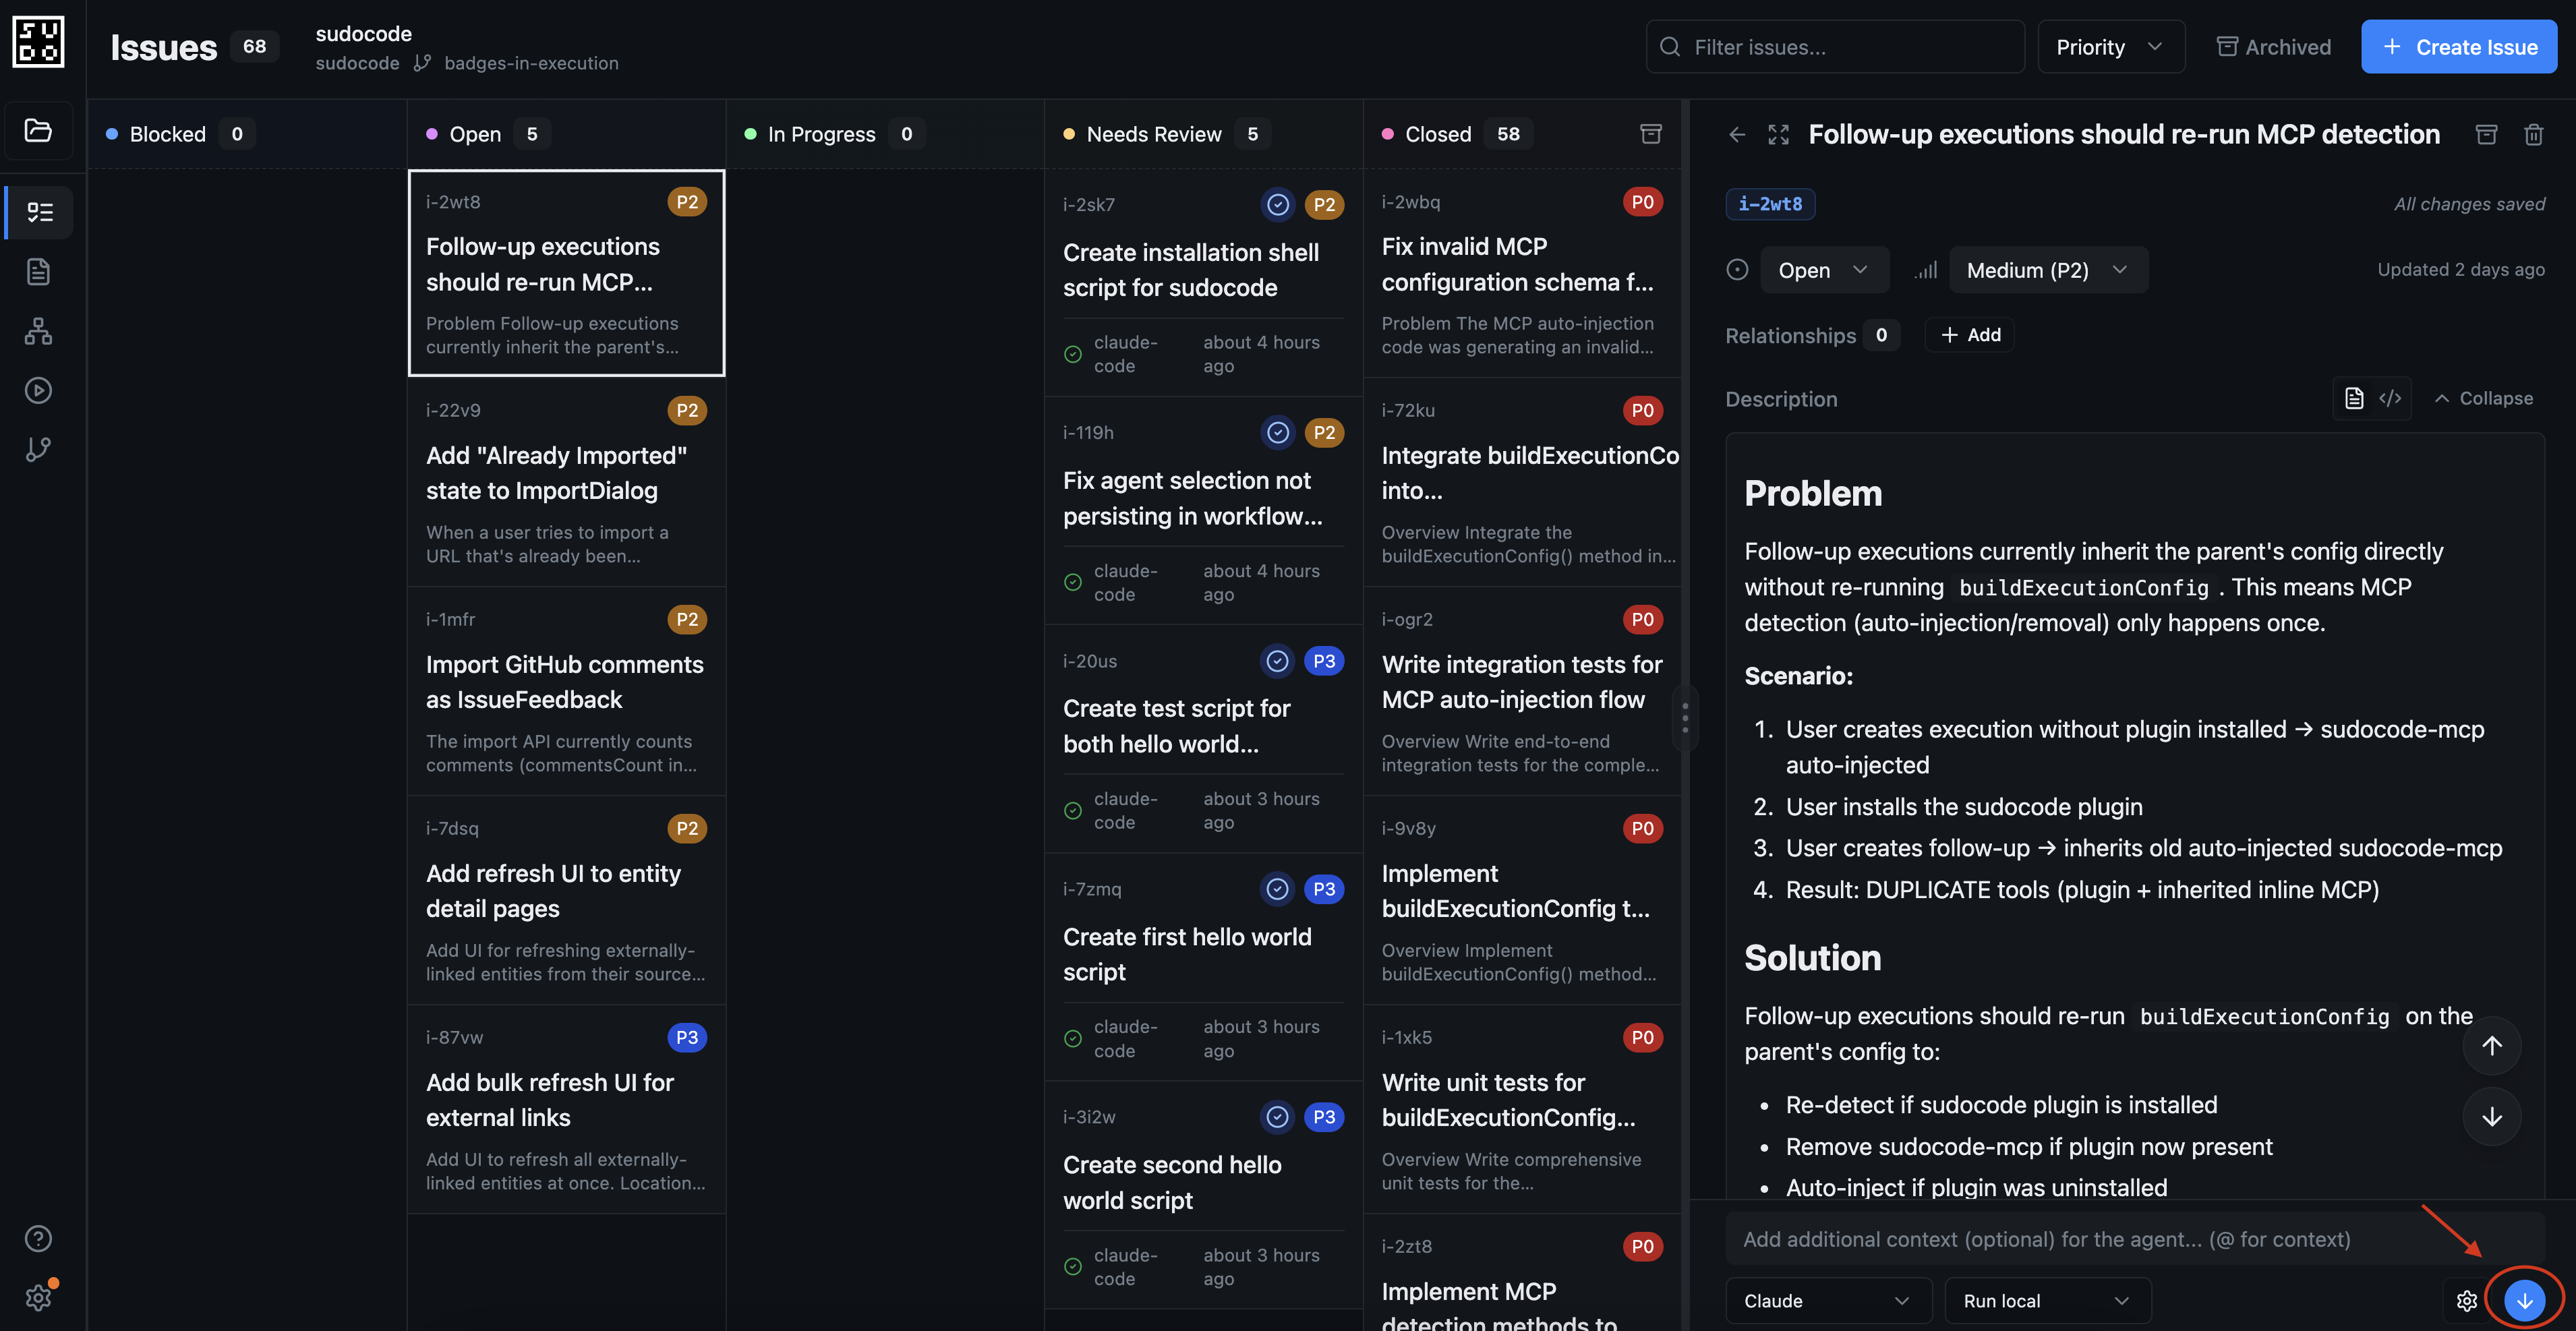Open the executions play sidebar icon
Viewport: 2576px width, 1331px height.
pyautogui.click(x=38, y=390)
